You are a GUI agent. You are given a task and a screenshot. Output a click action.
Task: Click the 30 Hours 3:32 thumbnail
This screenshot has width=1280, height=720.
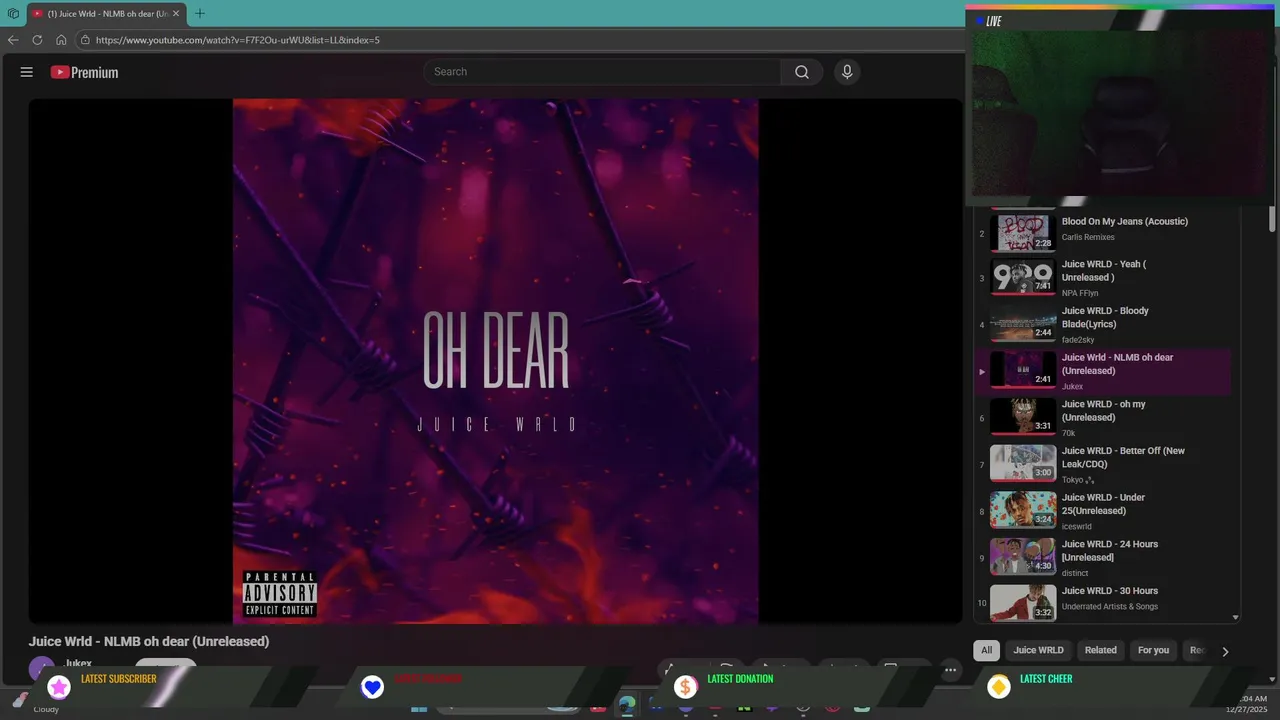[1023, 603]
